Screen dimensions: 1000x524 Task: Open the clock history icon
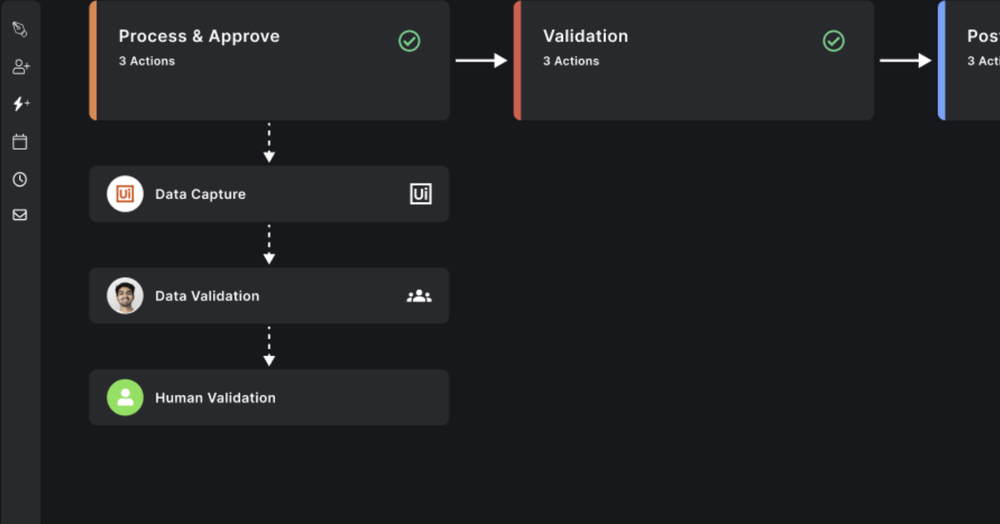tap(20, 179)
